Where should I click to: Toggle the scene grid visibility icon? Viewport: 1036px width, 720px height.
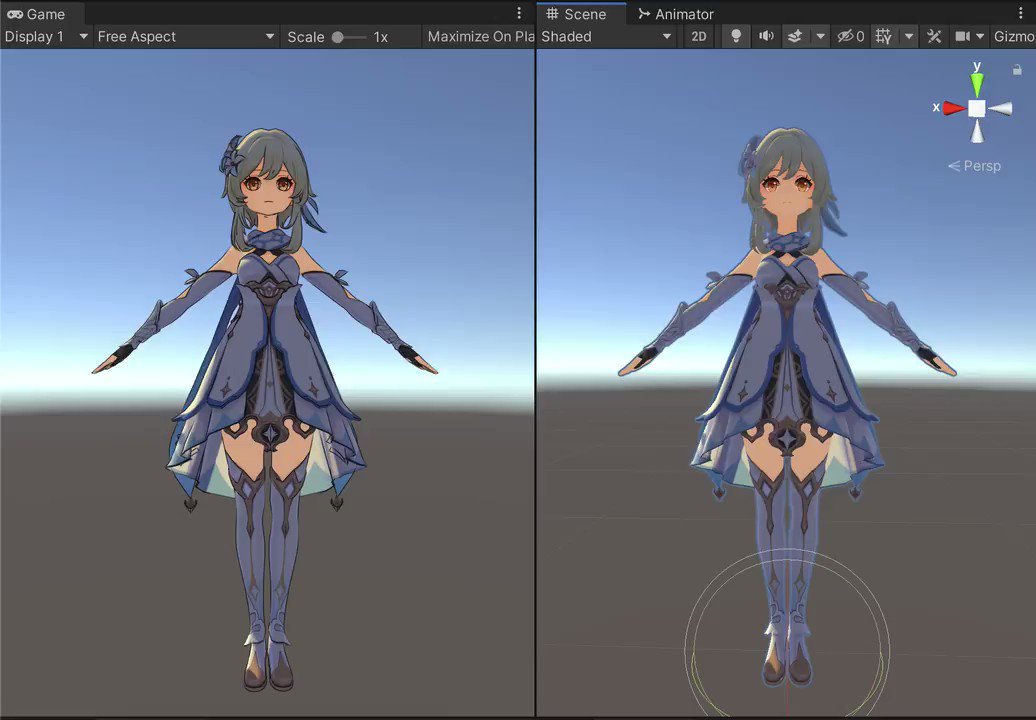[884, 37]
